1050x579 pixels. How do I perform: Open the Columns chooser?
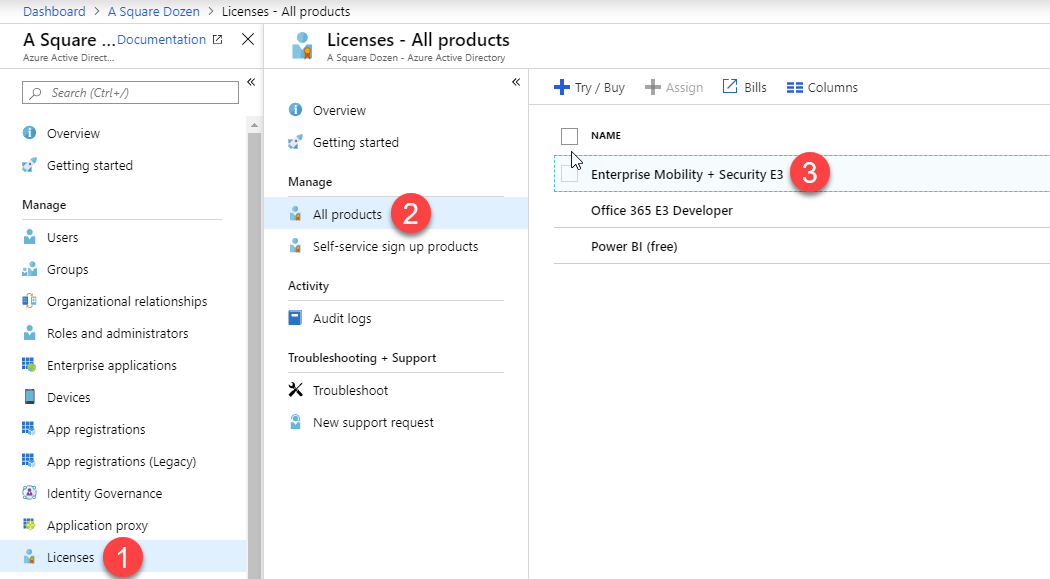pyautogui.click(x=822, y=88)
